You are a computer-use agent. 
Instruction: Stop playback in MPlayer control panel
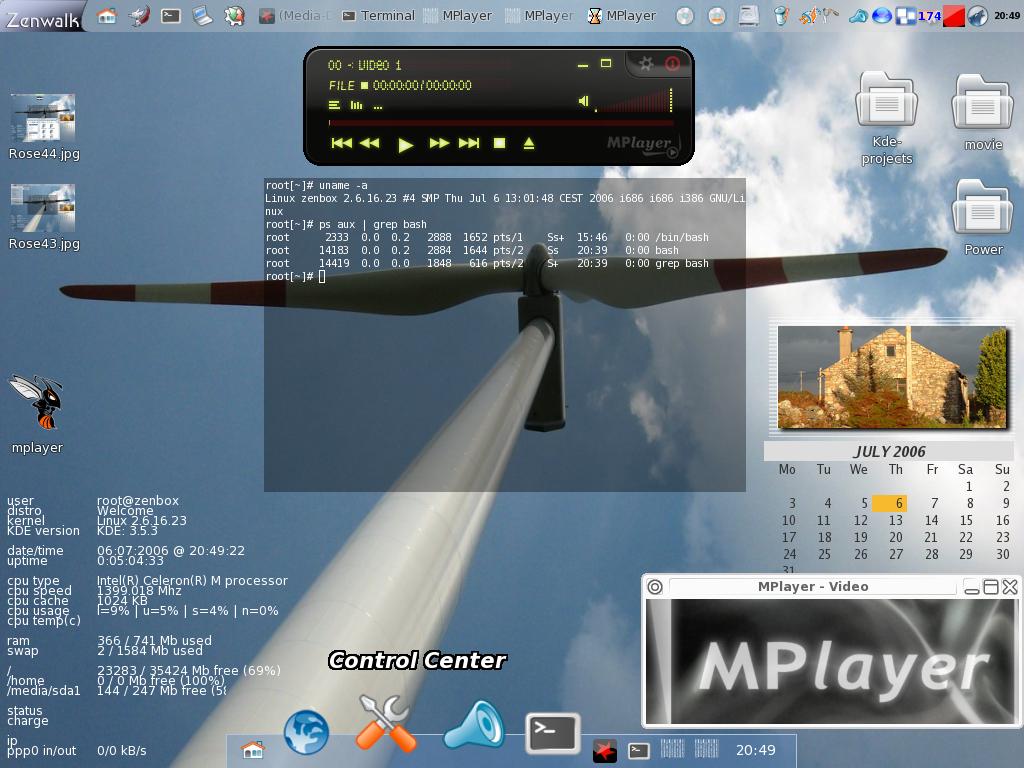coord(500,143)
